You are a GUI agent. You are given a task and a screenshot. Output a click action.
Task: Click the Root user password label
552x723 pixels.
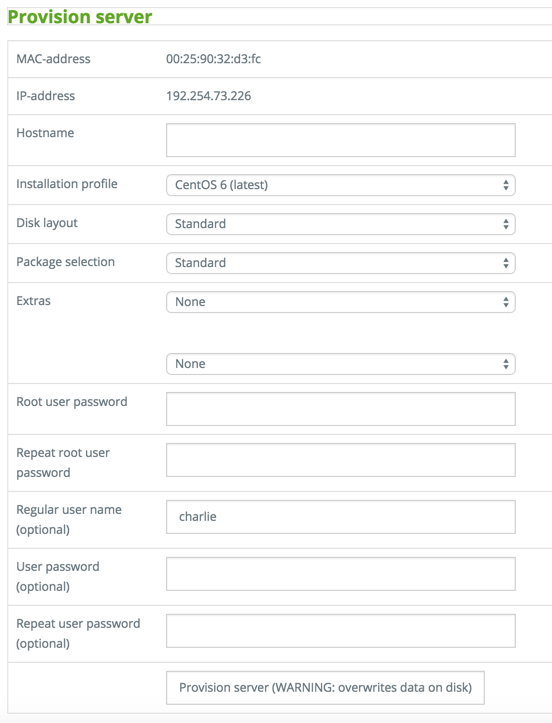71,402
